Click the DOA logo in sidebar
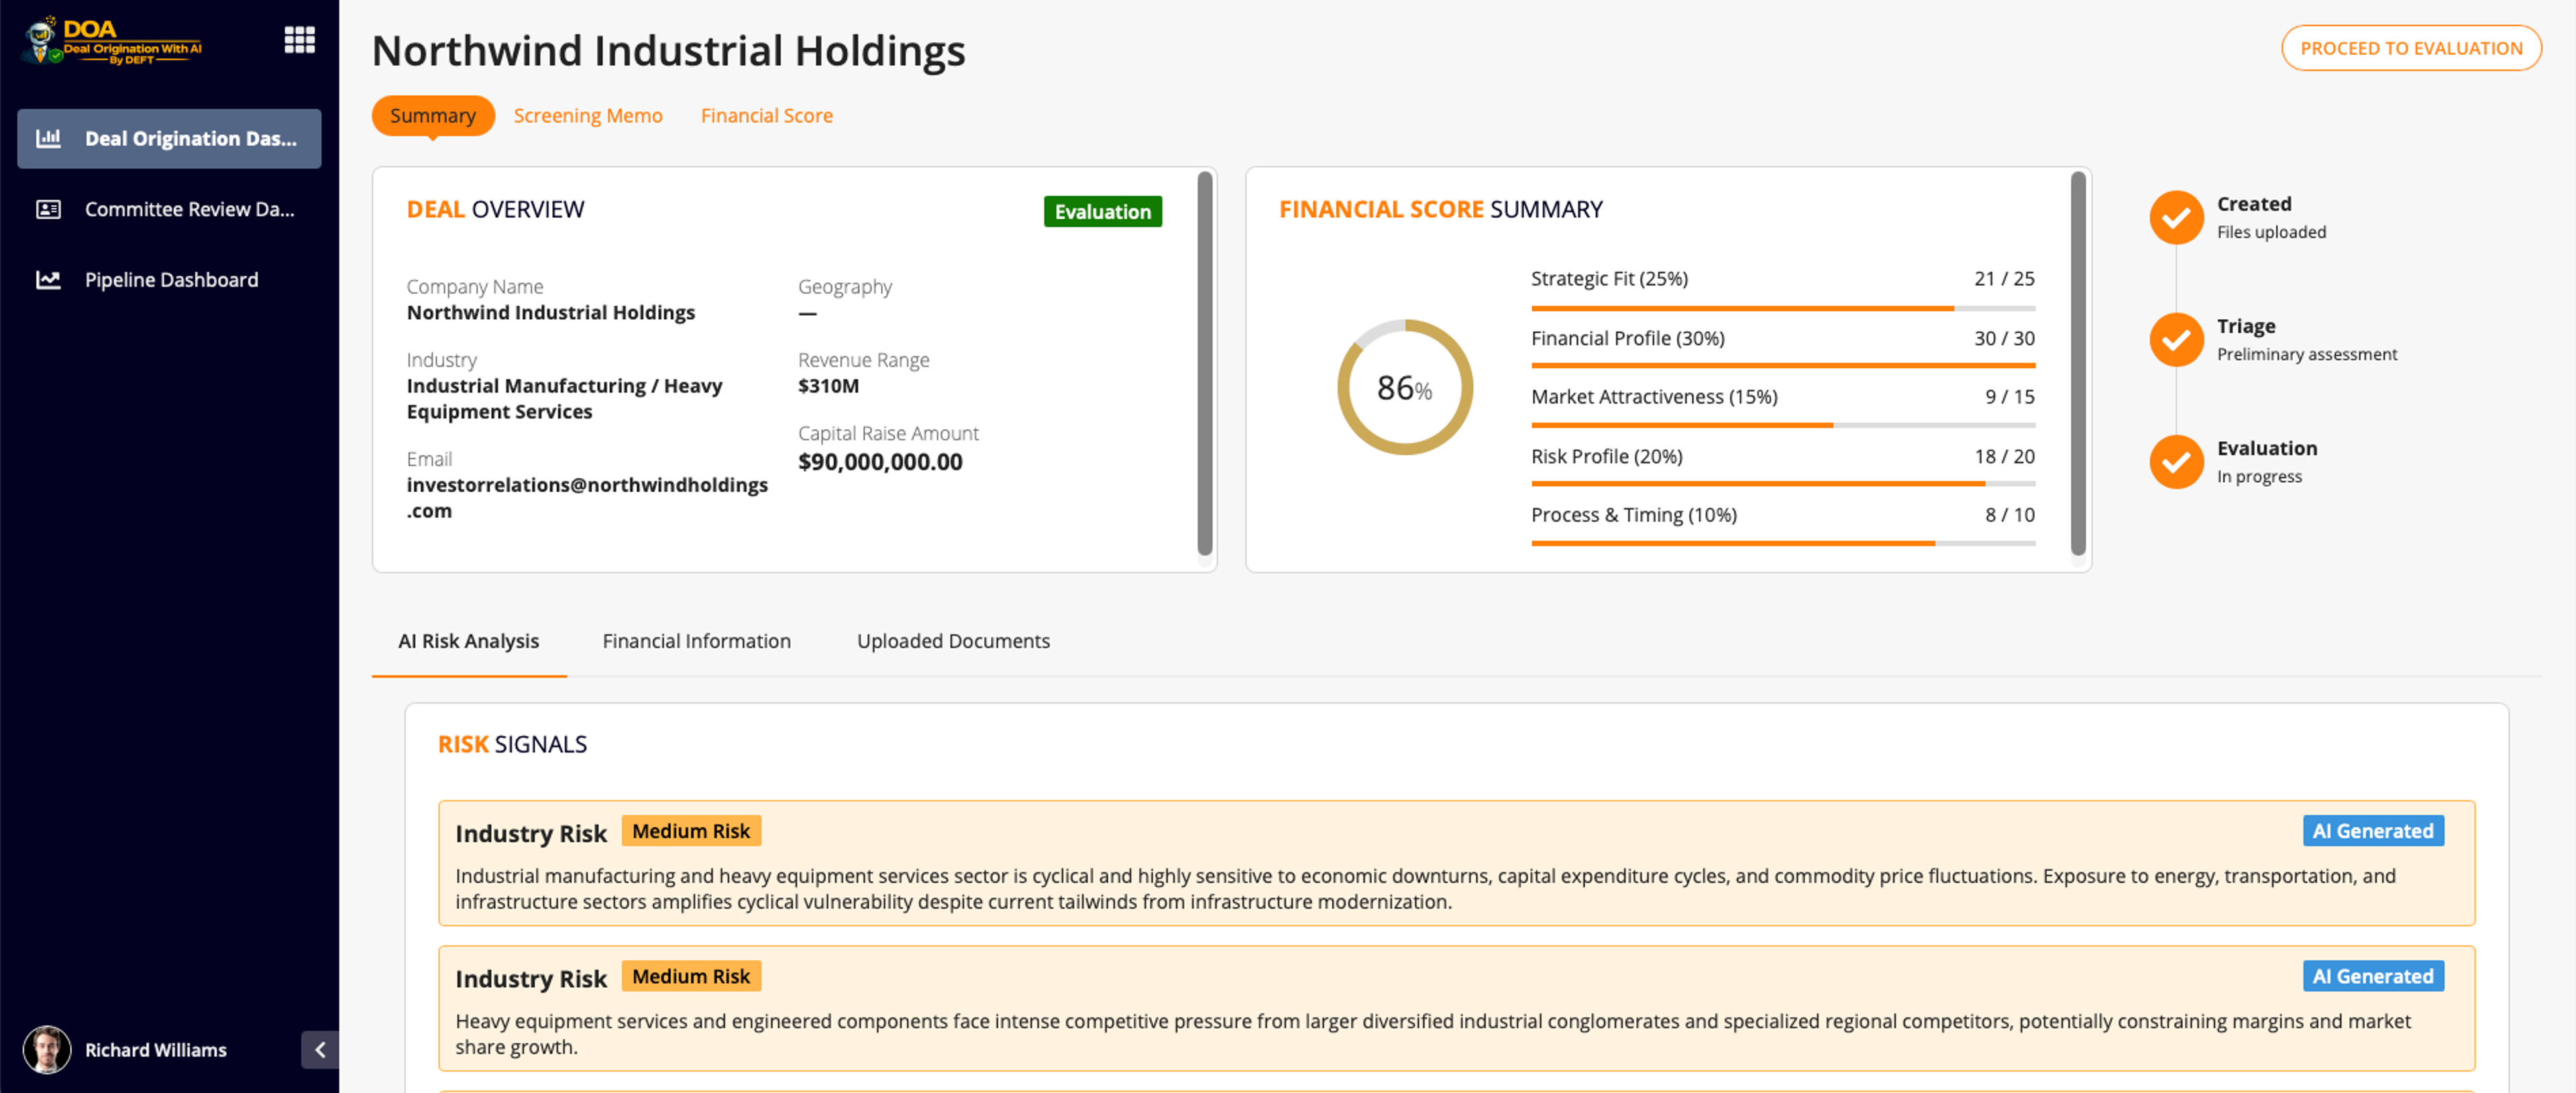 pos(112,41)
